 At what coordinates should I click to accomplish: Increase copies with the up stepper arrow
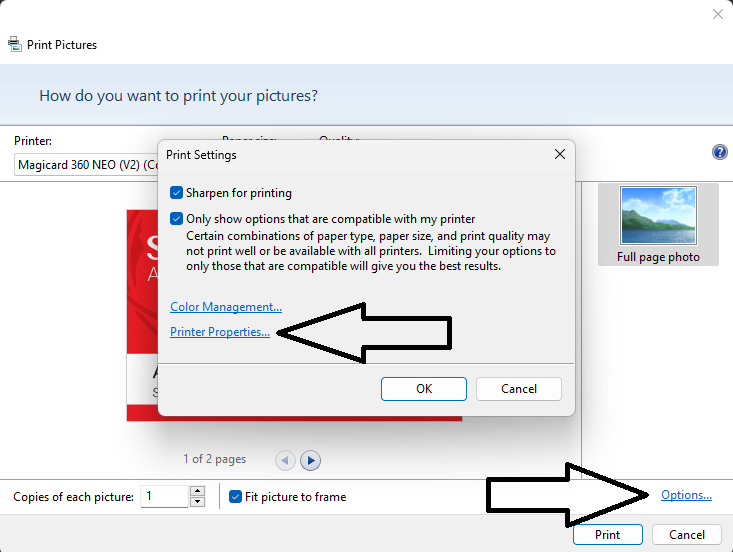pos(197,491)
